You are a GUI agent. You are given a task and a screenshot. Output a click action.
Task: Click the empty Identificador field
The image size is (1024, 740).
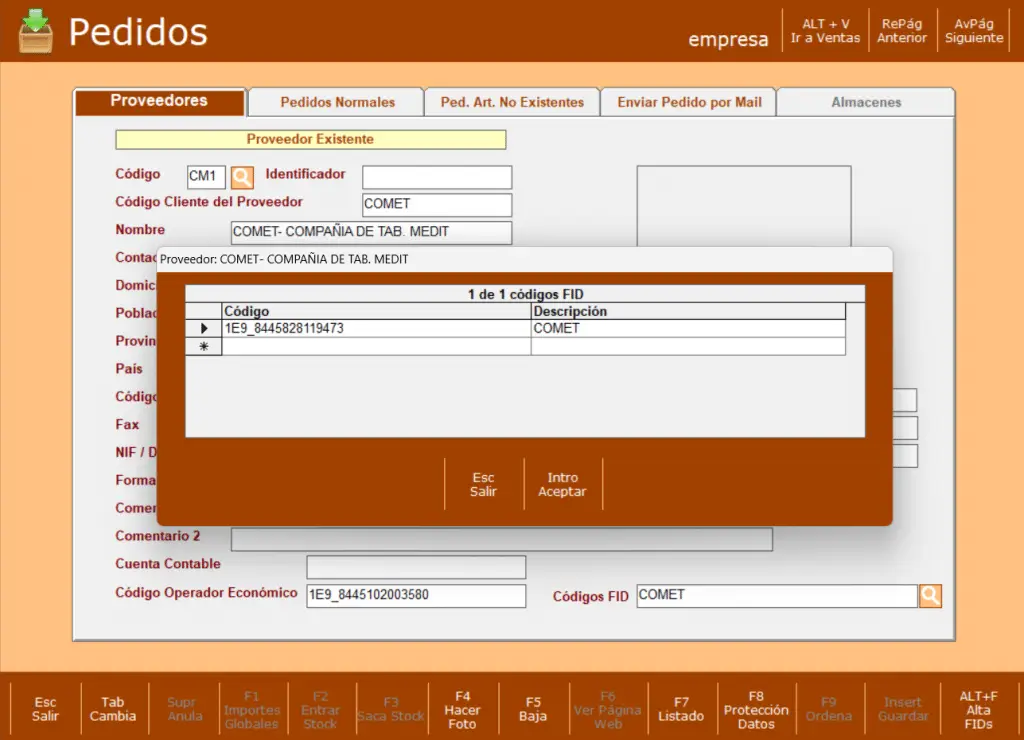437,177
